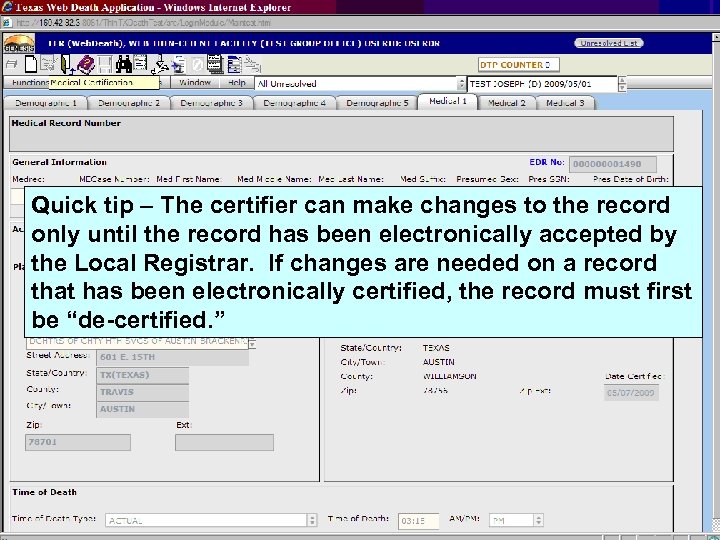Image resolution: width=720 pixels, height=540 pixels.
Task: Switch to Demographic 1 tab
Action: pyautogui.click(x=45, y=103)
